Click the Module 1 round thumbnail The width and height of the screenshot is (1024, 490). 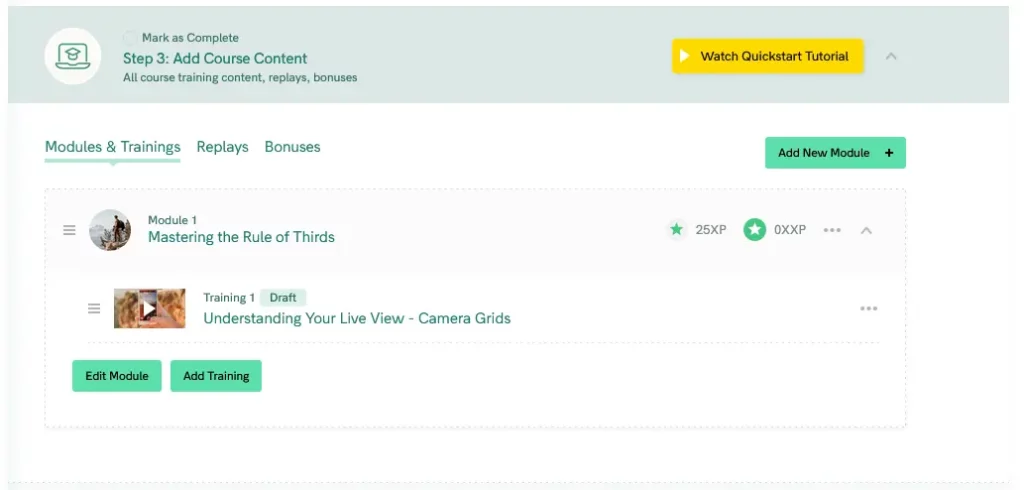click(x=110, y=230)
